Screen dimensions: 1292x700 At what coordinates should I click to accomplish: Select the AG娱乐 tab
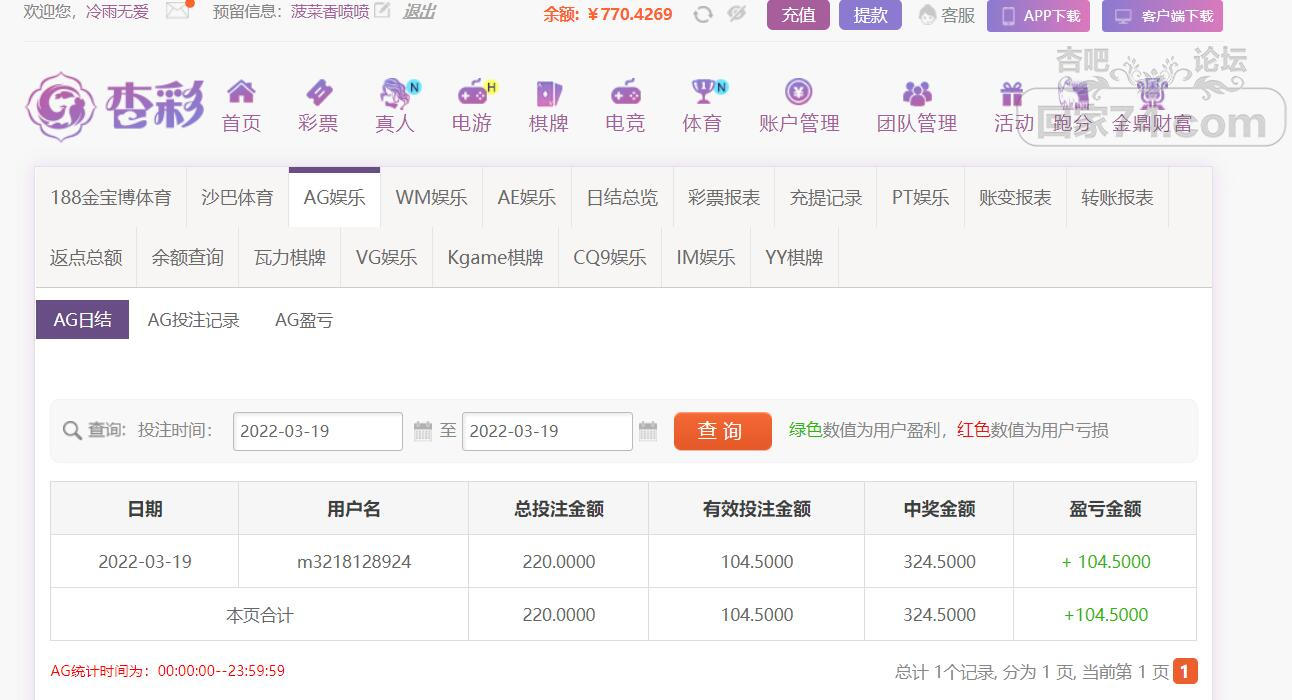click(334, 198)
